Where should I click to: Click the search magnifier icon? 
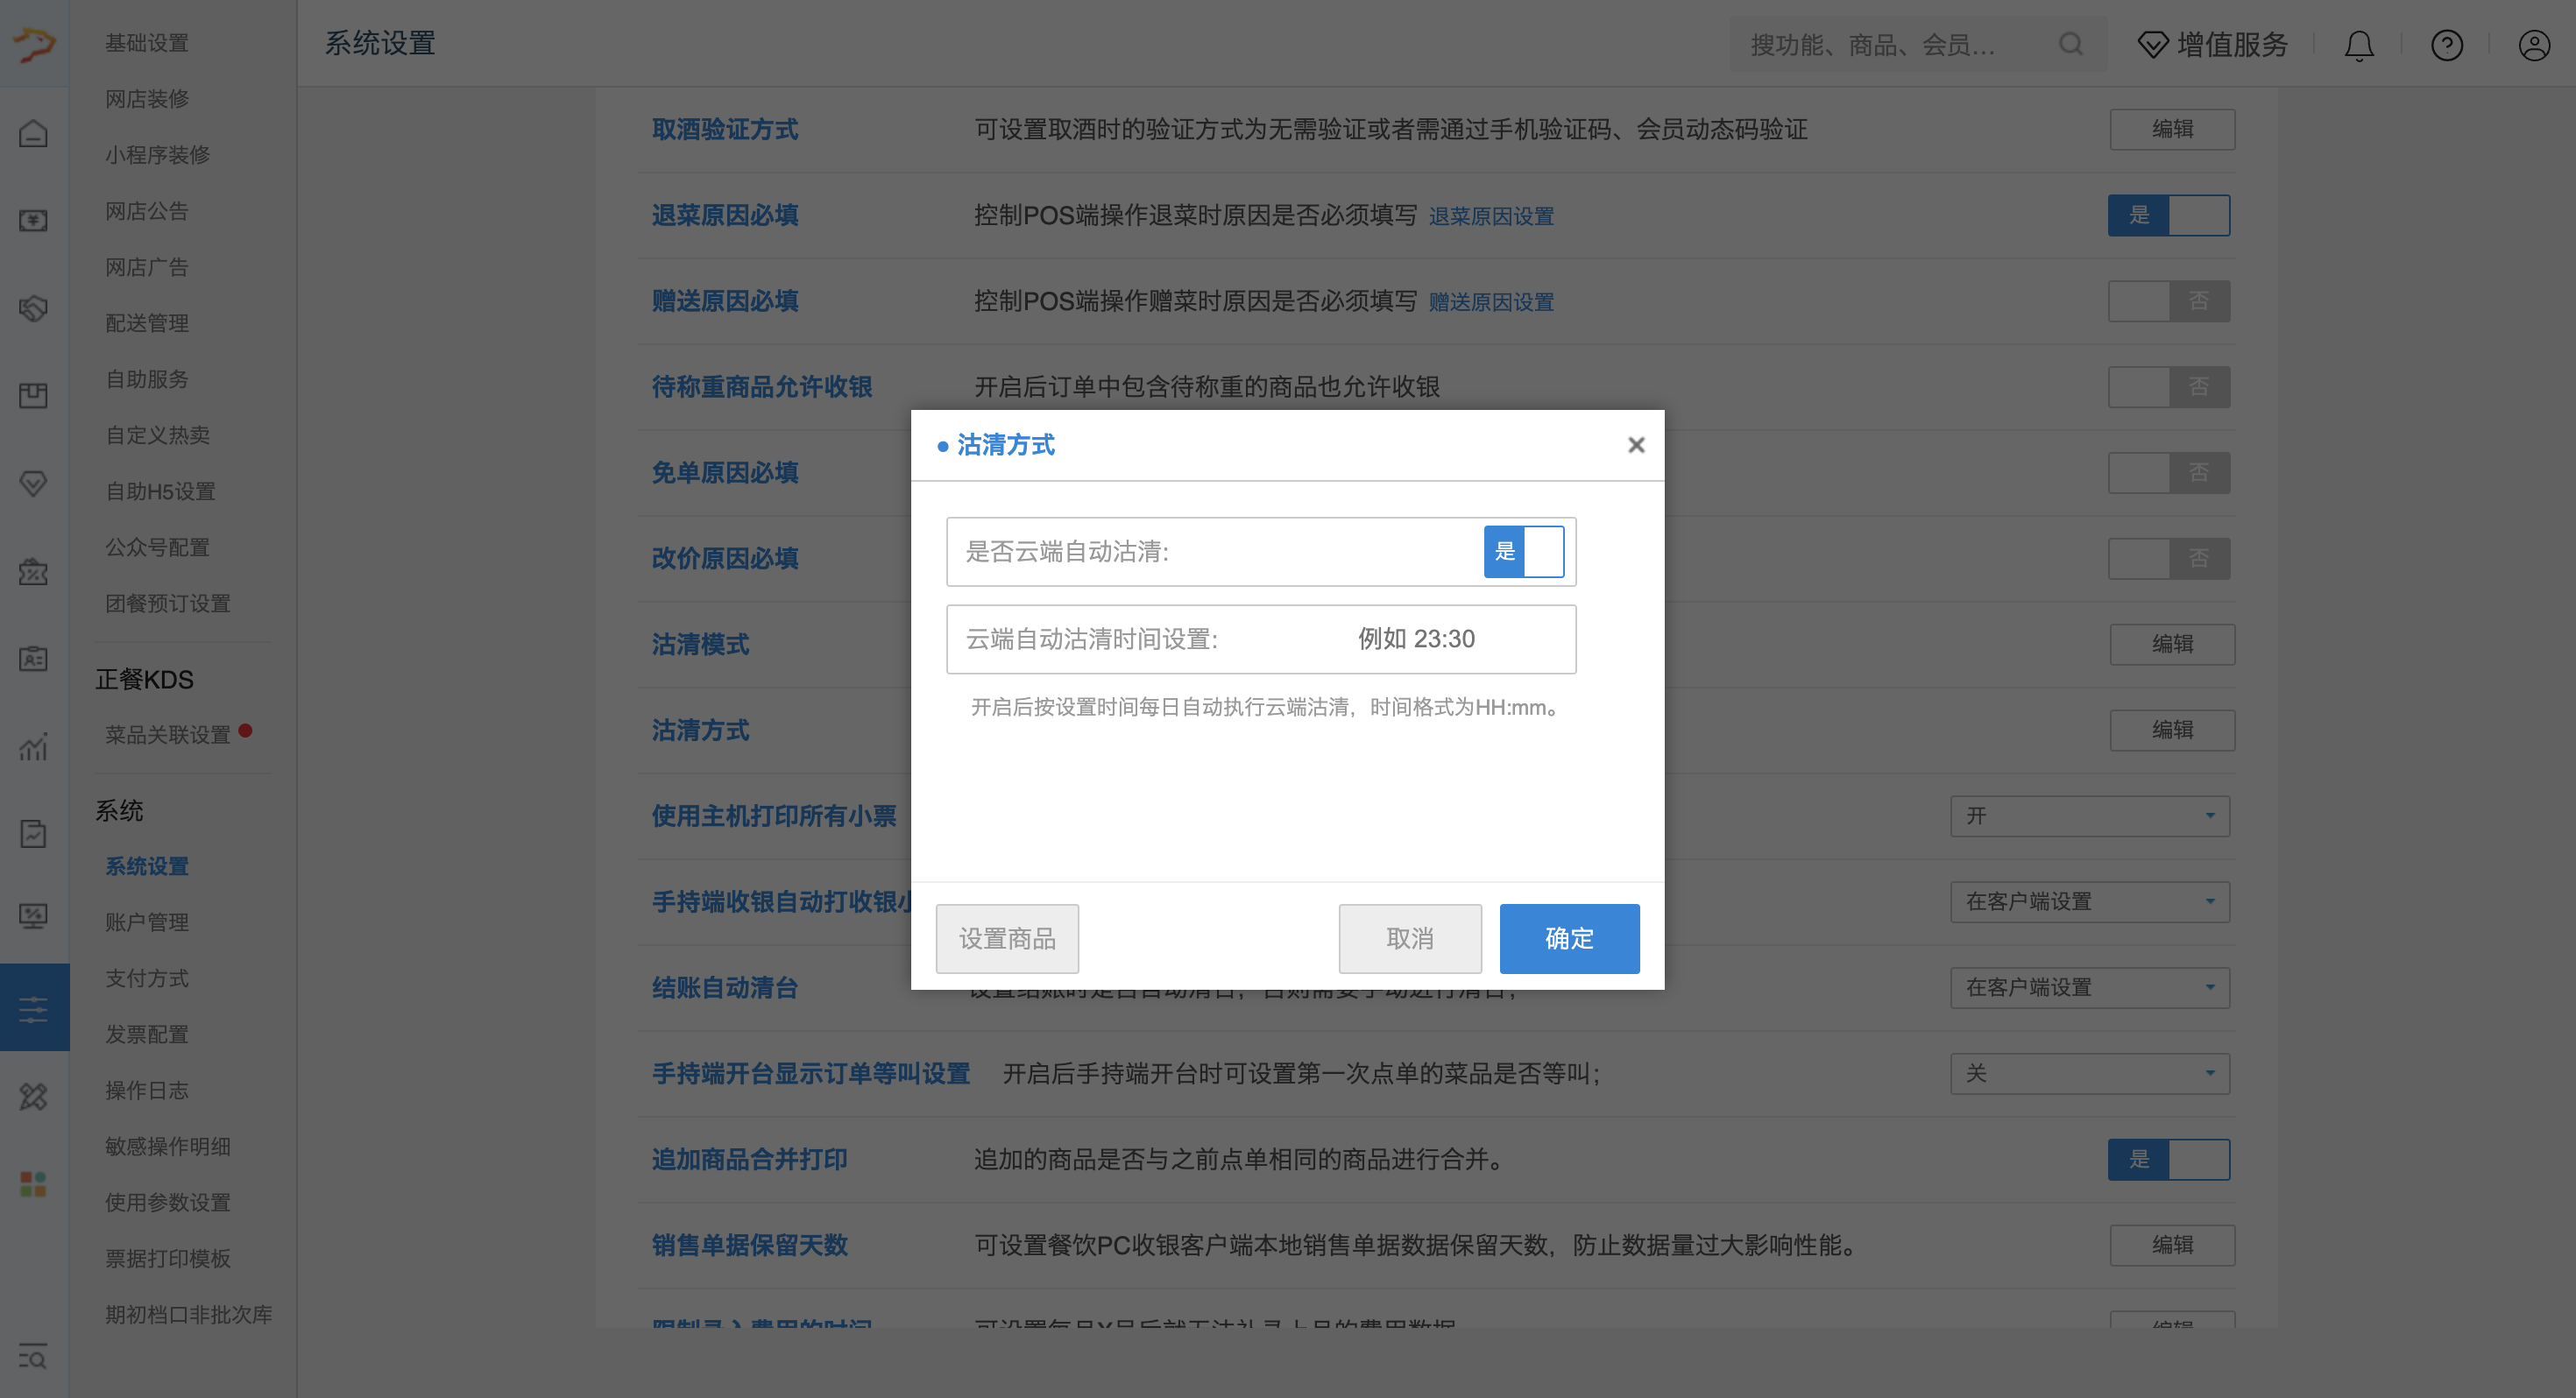(x=2071, y=44)
